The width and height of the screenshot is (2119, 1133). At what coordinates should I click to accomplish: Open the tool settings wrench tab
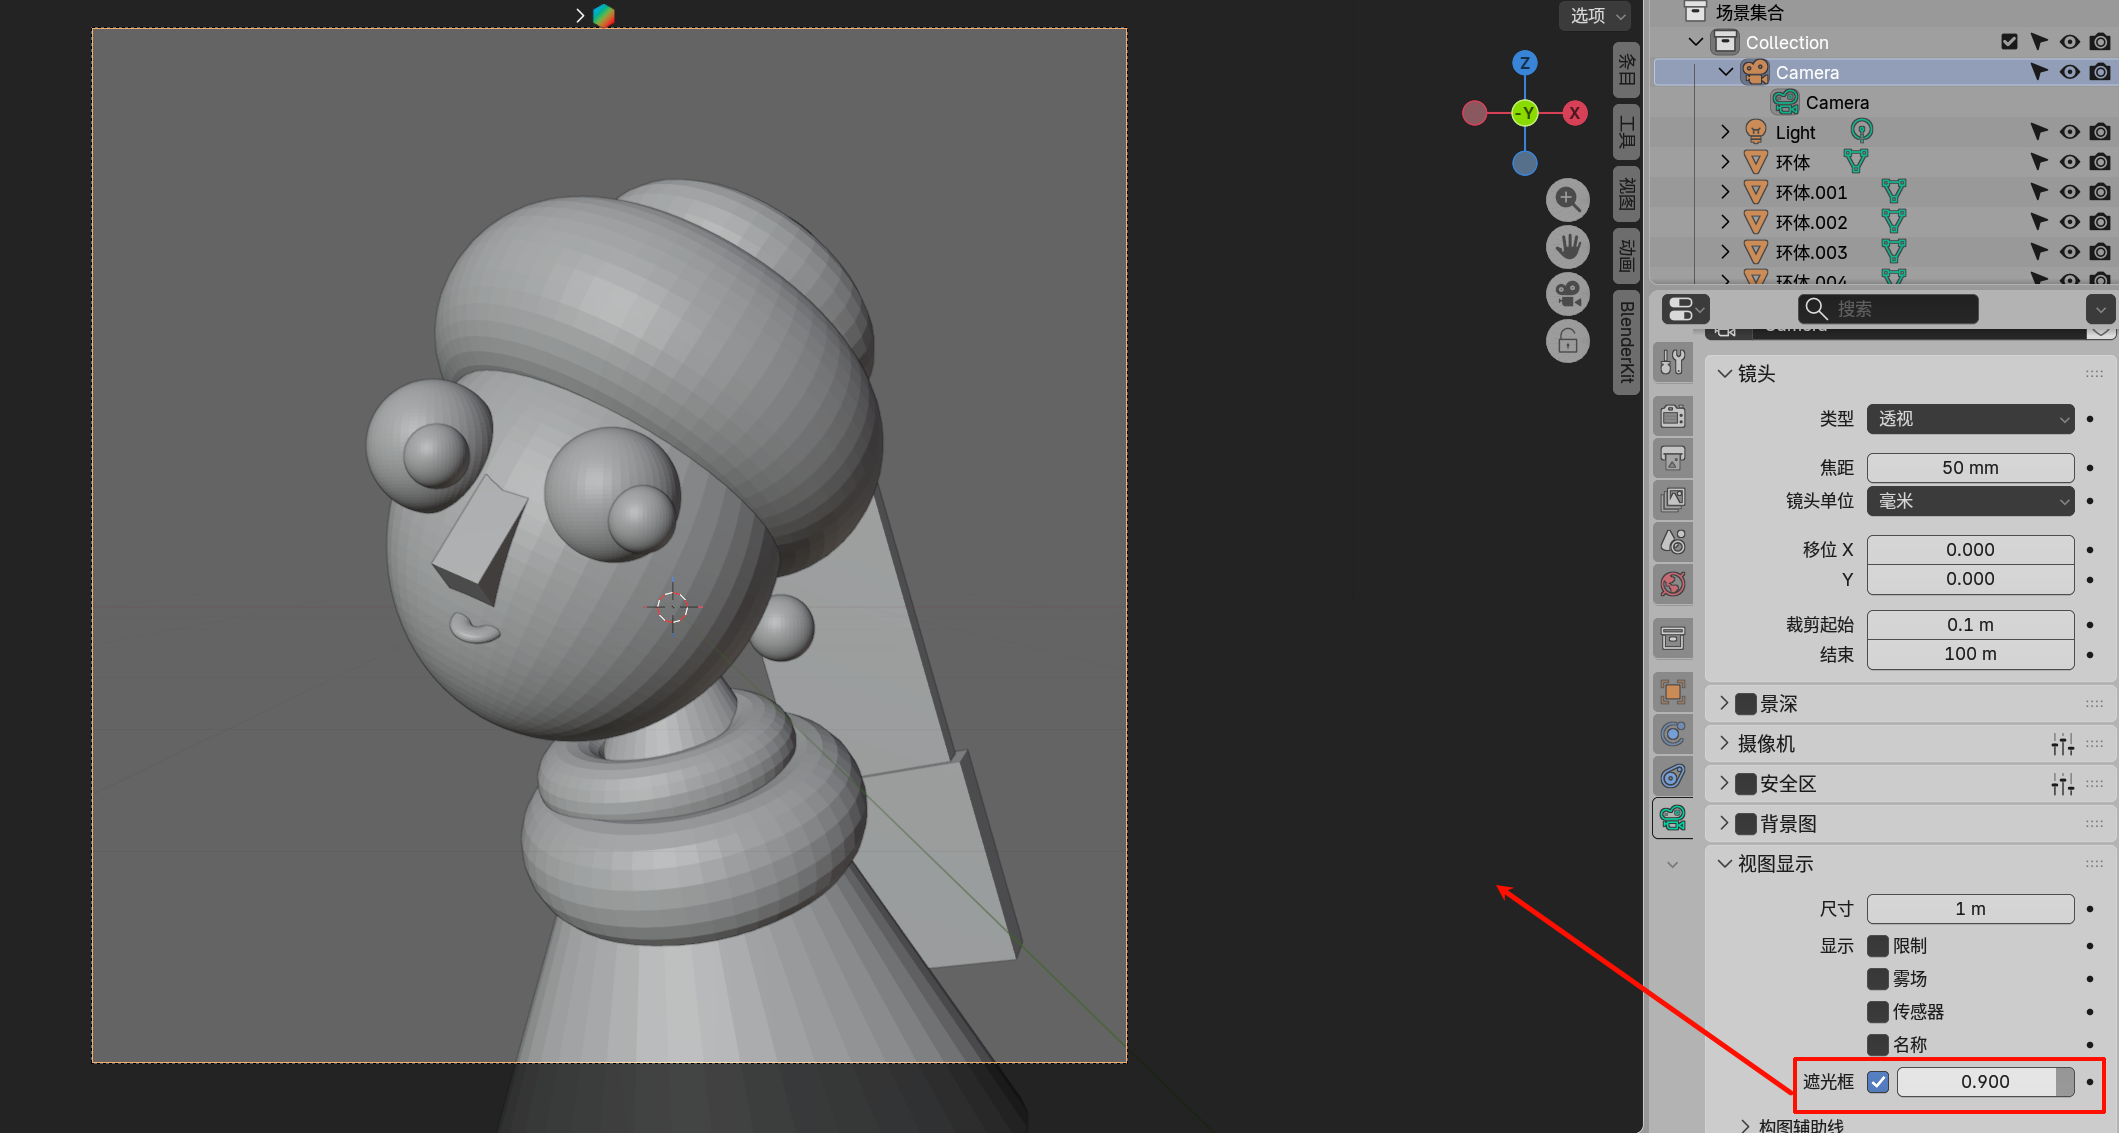click(1673, 362)
